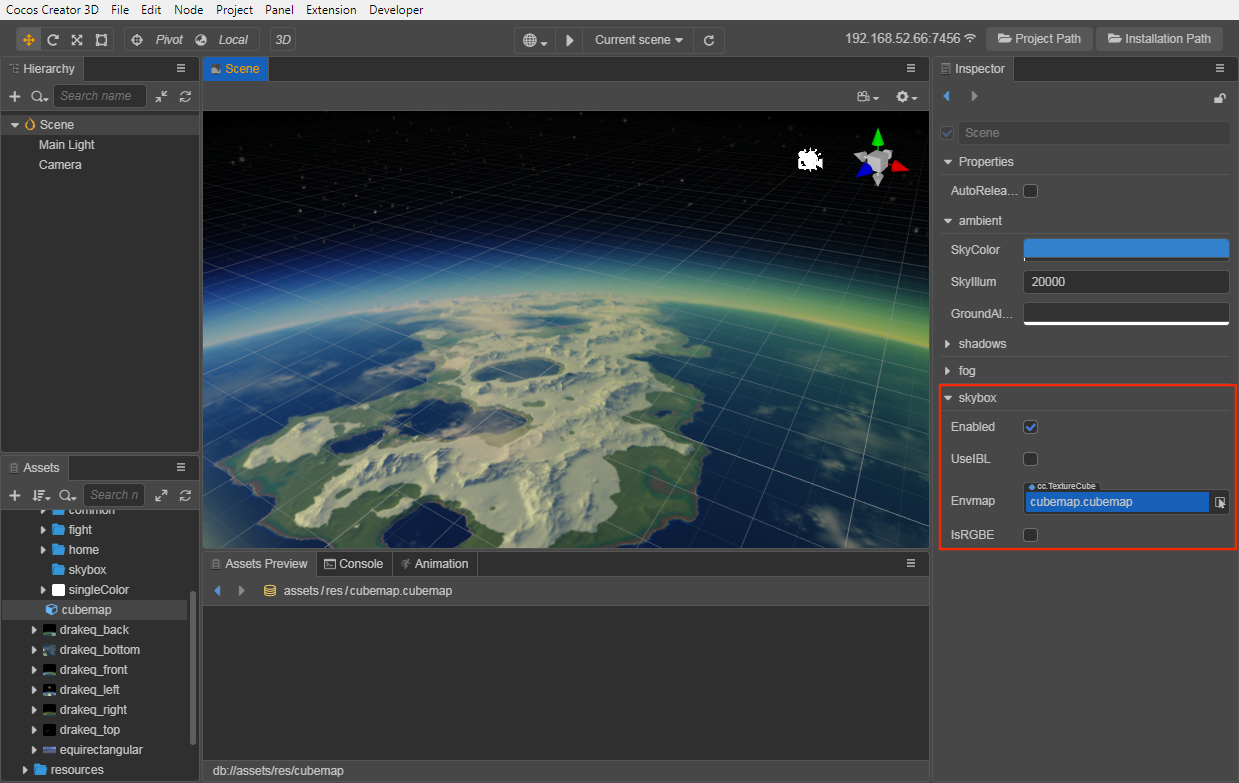
Task: Open the Scene panel menu
Action: [x=911, y=68]
